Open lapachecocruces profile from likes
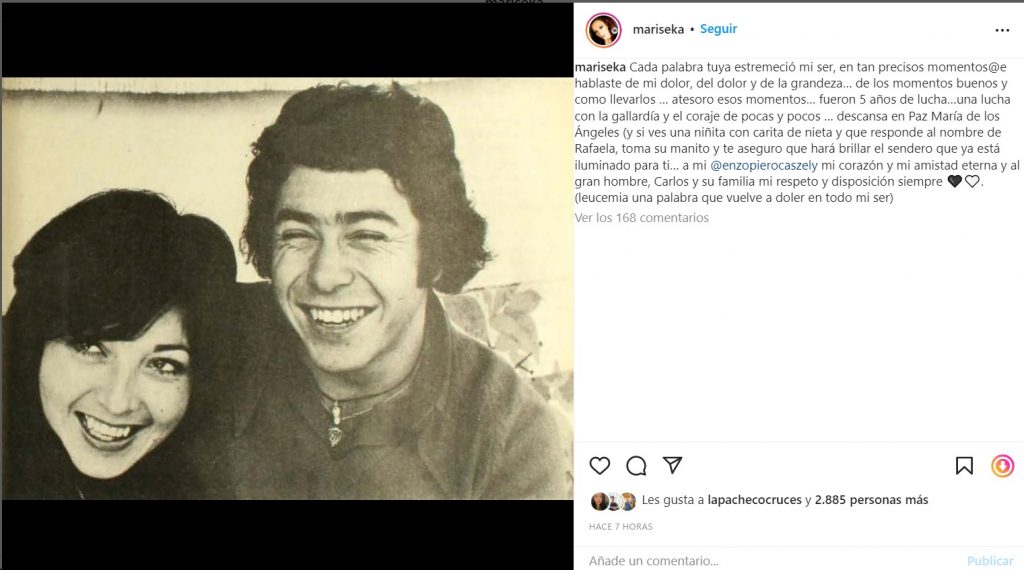Image resolution: width=1024 pixels, height=570 pixels. pos(754,500)
